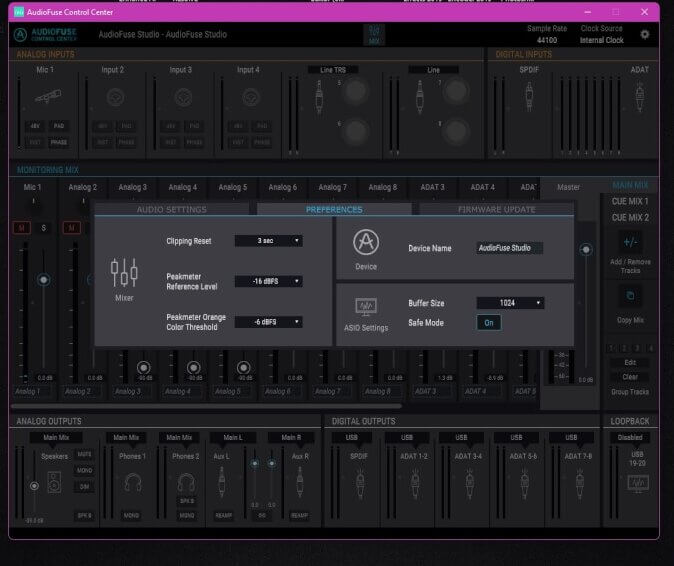Toggle Safe Mode On button

point(489,323)
